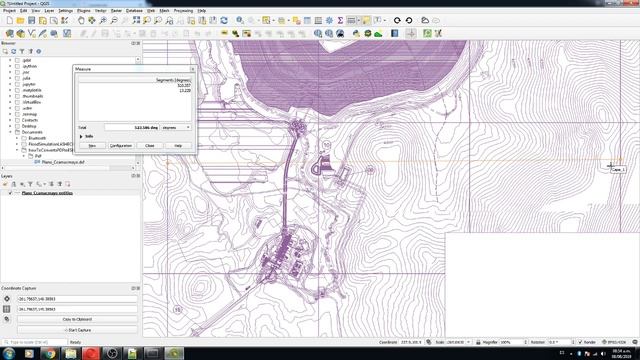Click New button in Measure dialog
Screen dimensions: 640x360
[x=92, y=146]
